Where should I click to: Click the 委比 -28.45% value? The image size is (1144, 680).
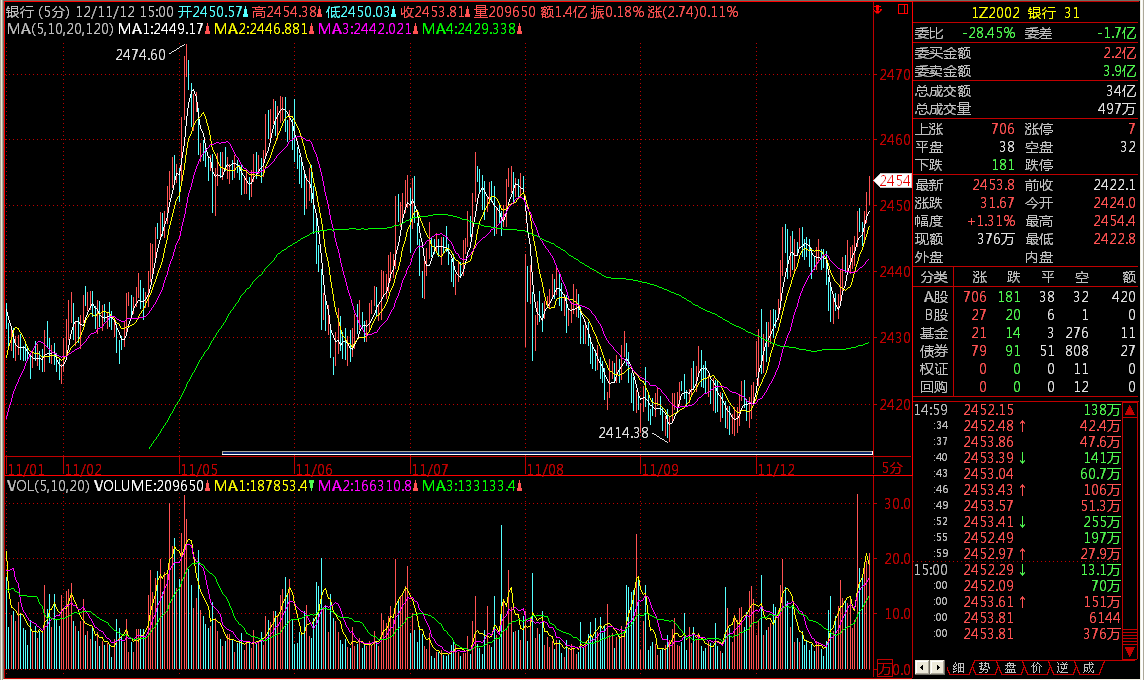point(989,33)
